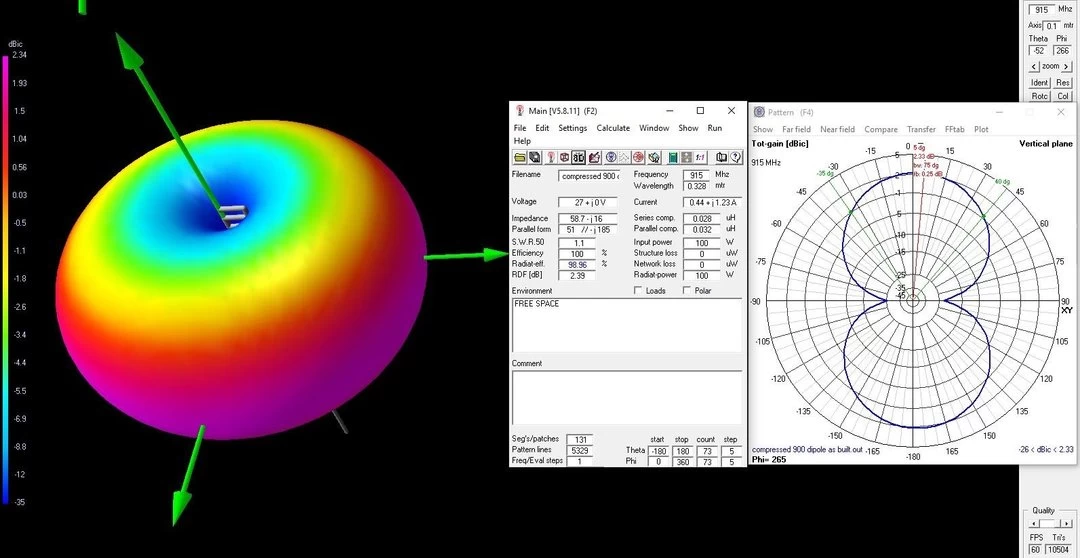Click the 3D viewer toolbar icon
This screenshot has height=558, width=1080.
(579, 158)
